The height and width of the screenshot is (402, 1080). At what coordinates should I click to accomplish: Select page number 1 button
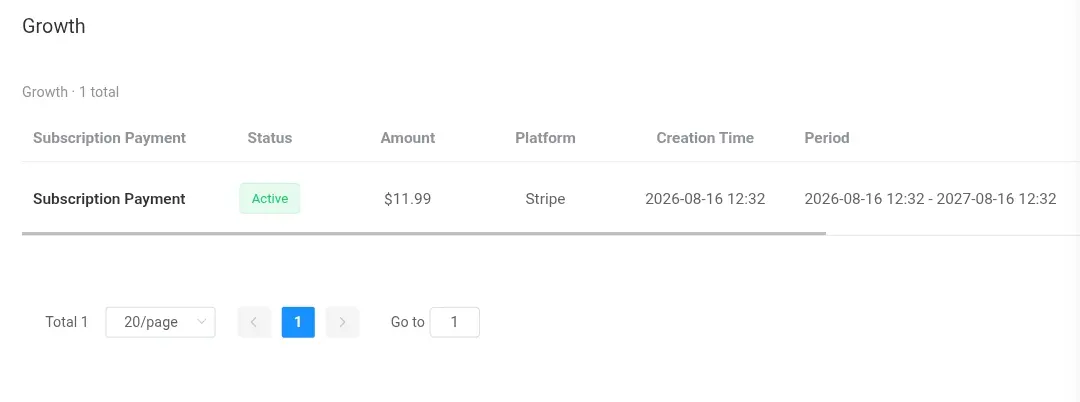point(298,322)
